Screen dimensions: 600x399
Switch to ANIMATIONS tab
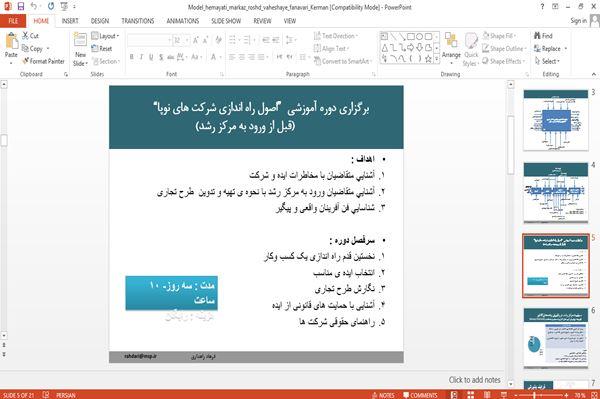pyautogui.click(x=183, y=21)
